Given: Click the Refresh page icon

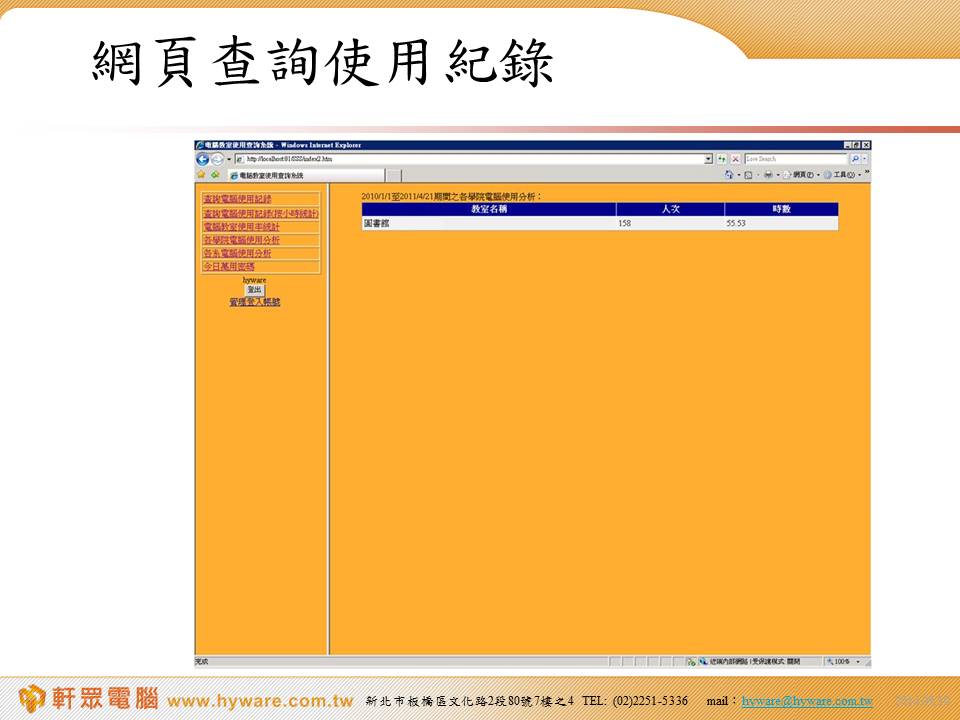Looking at the screenshot, I should [x=722, y=159].
